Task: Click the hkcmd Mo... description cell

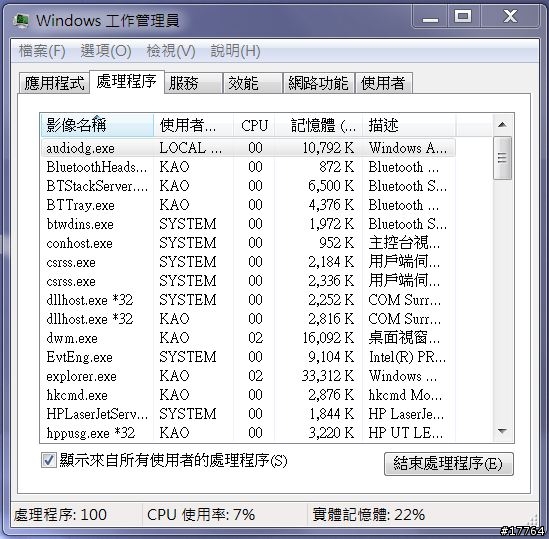Action: 405,395
